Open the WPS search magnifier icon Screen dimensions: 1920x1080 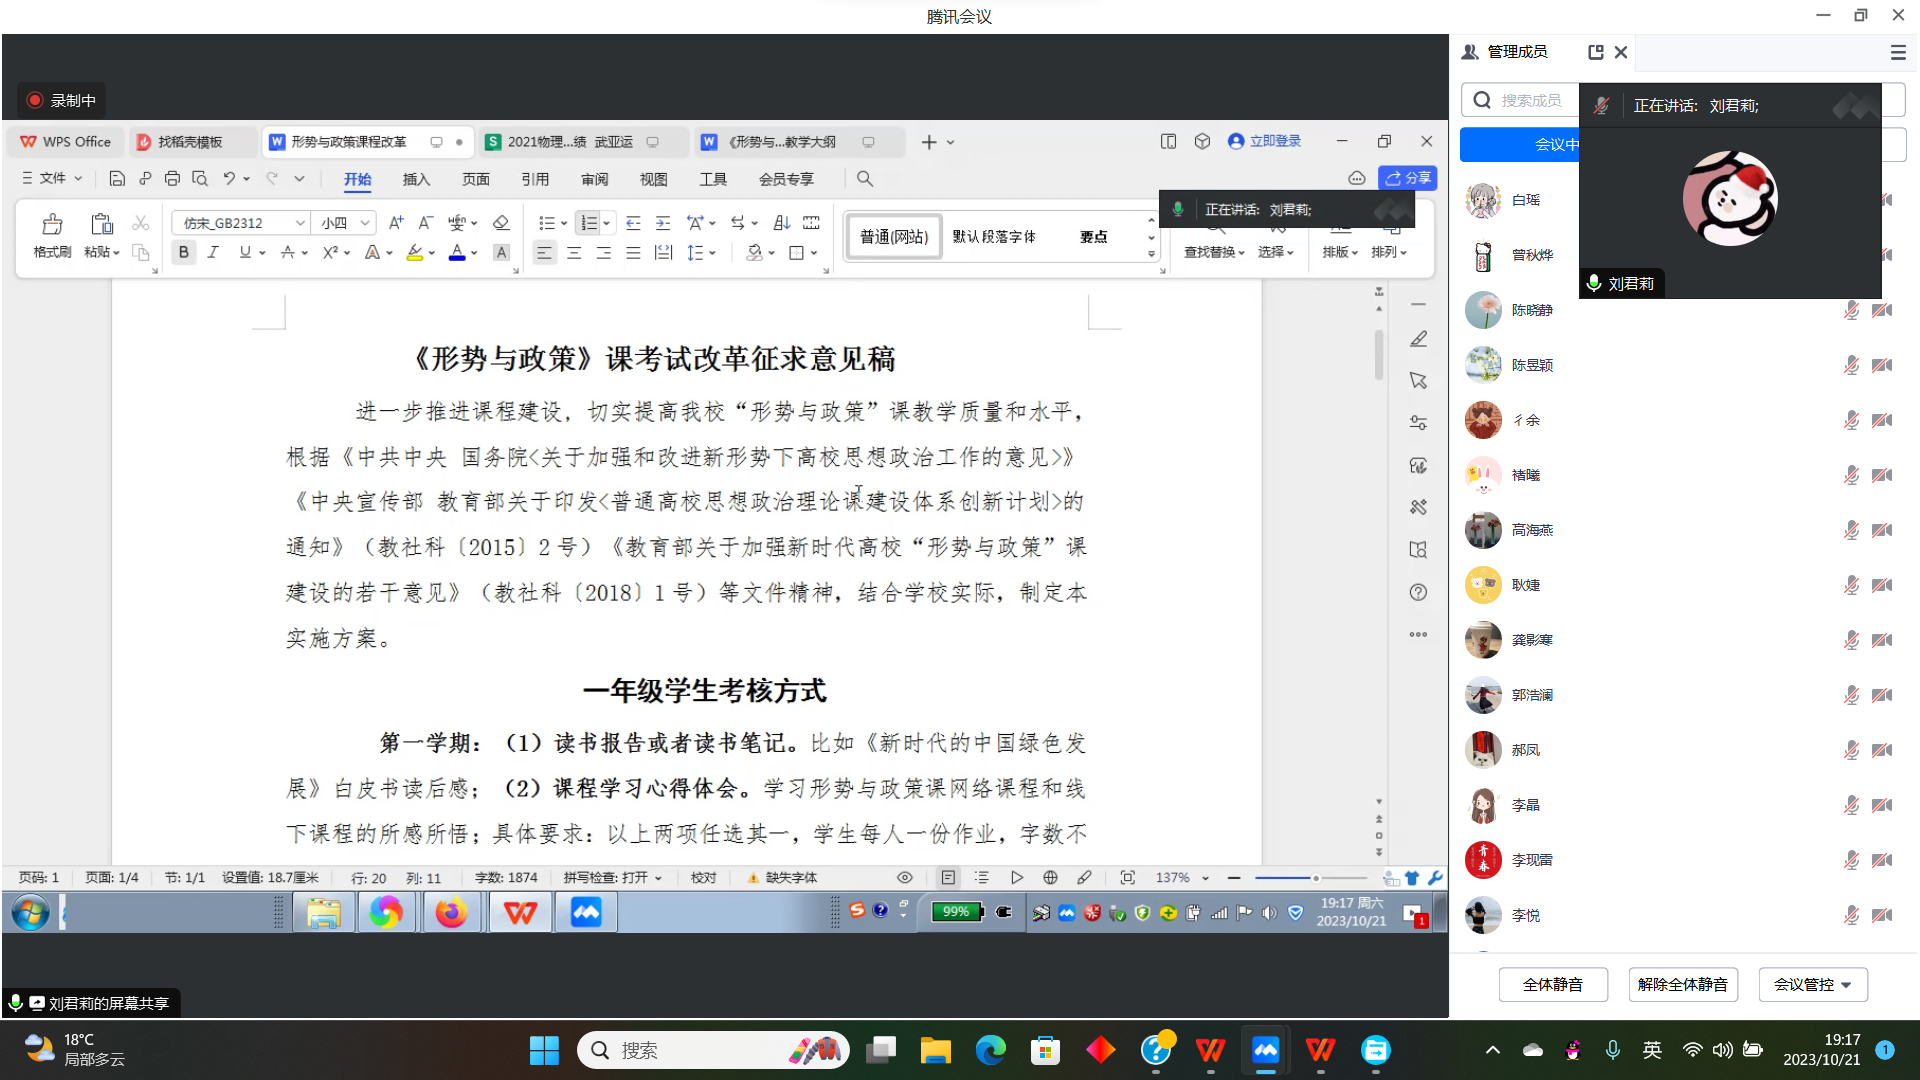[x=865, y=179]
